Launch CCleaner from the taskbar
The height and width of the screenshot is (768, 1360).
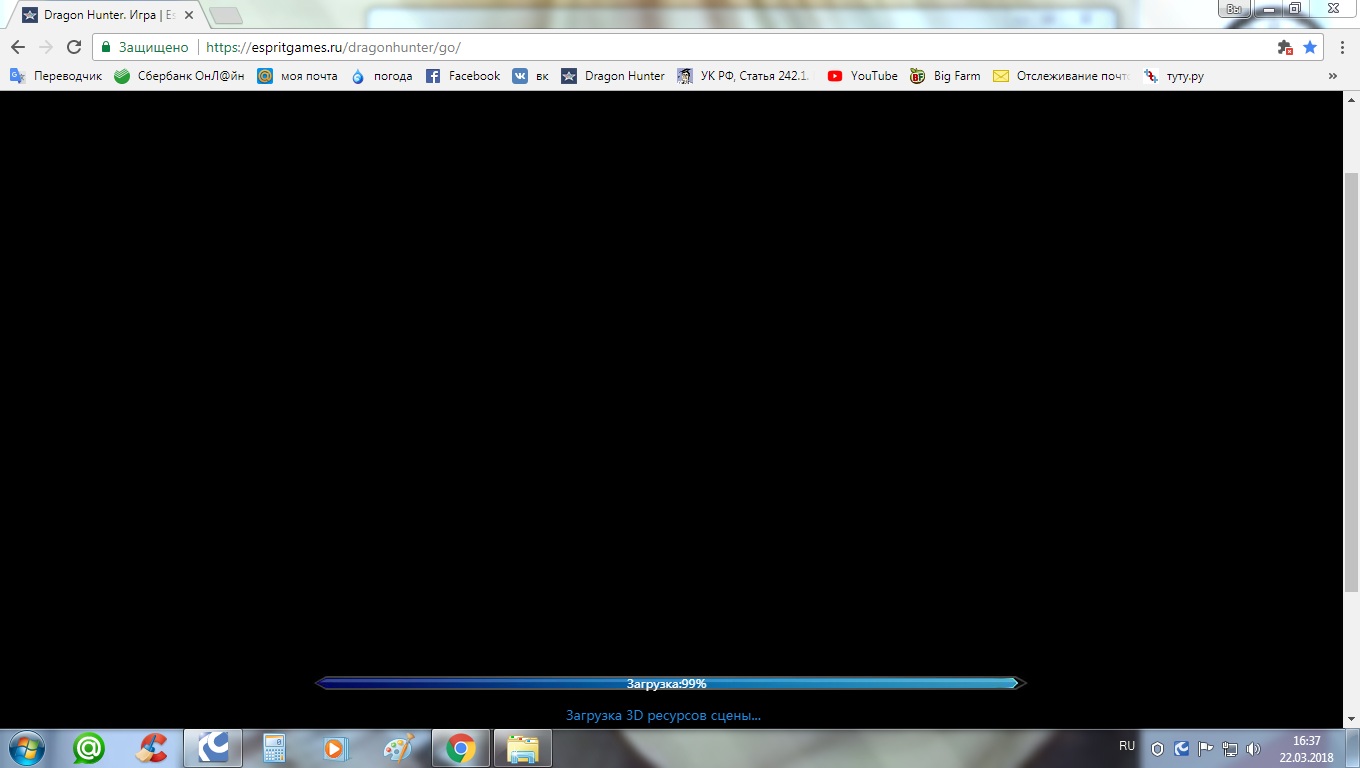152,747
